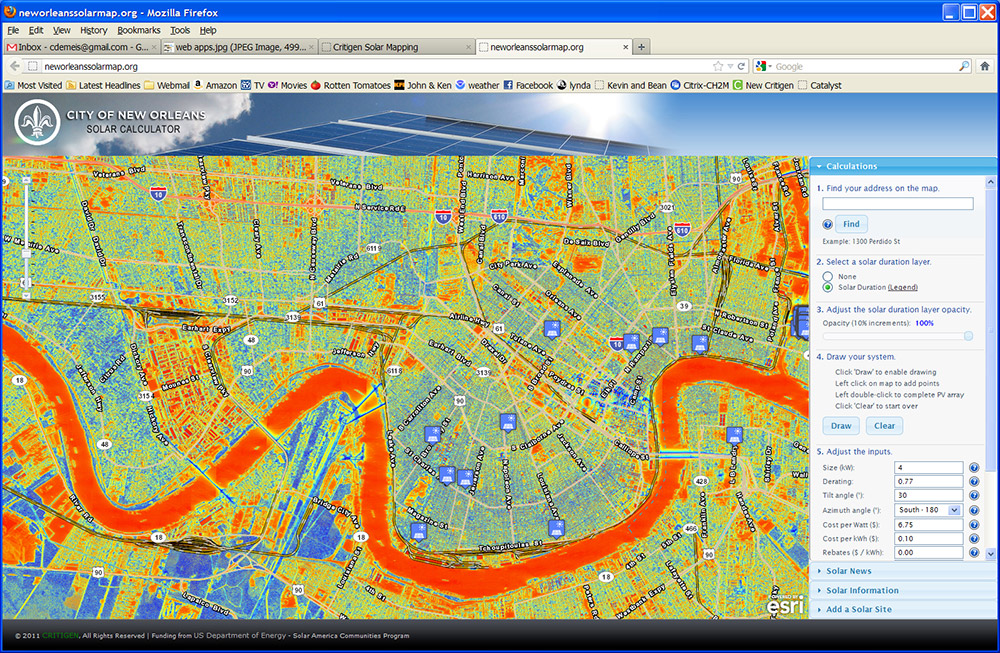Select the Solar Duration radio button
Screen dimensions: 1000x653
click(x=828, y=288)
